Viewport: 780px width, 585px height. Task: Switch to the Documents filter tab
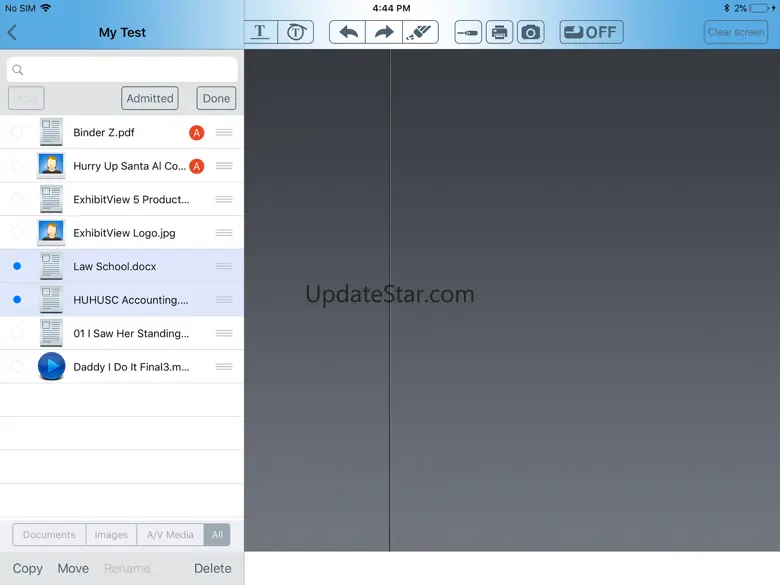tap(49, 535)
